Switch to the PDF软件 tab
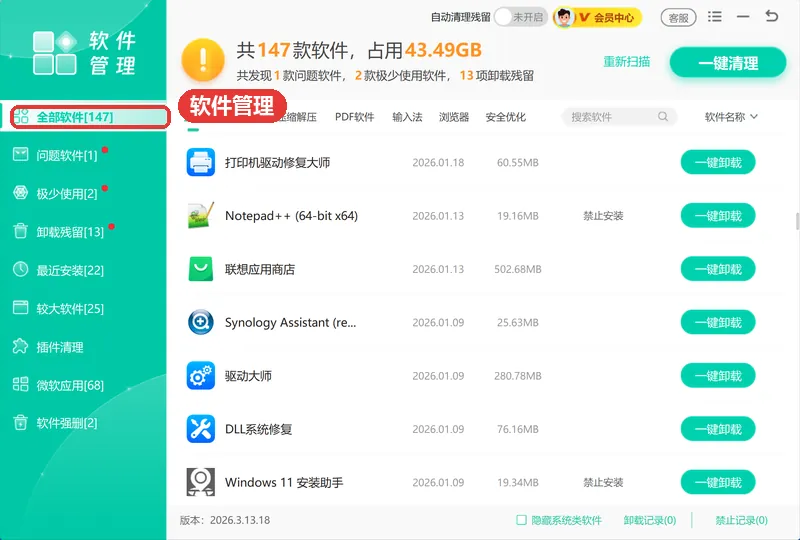This screenshot has height=540, width=800. [355, 117]
